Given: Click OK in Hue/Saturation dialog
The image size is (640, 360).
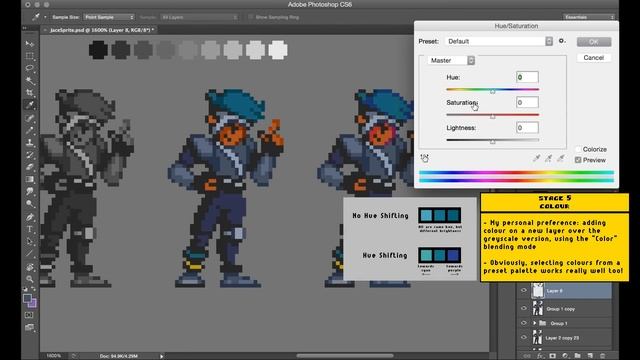Looking at the screenshot, I should click(x=594, y=42).
